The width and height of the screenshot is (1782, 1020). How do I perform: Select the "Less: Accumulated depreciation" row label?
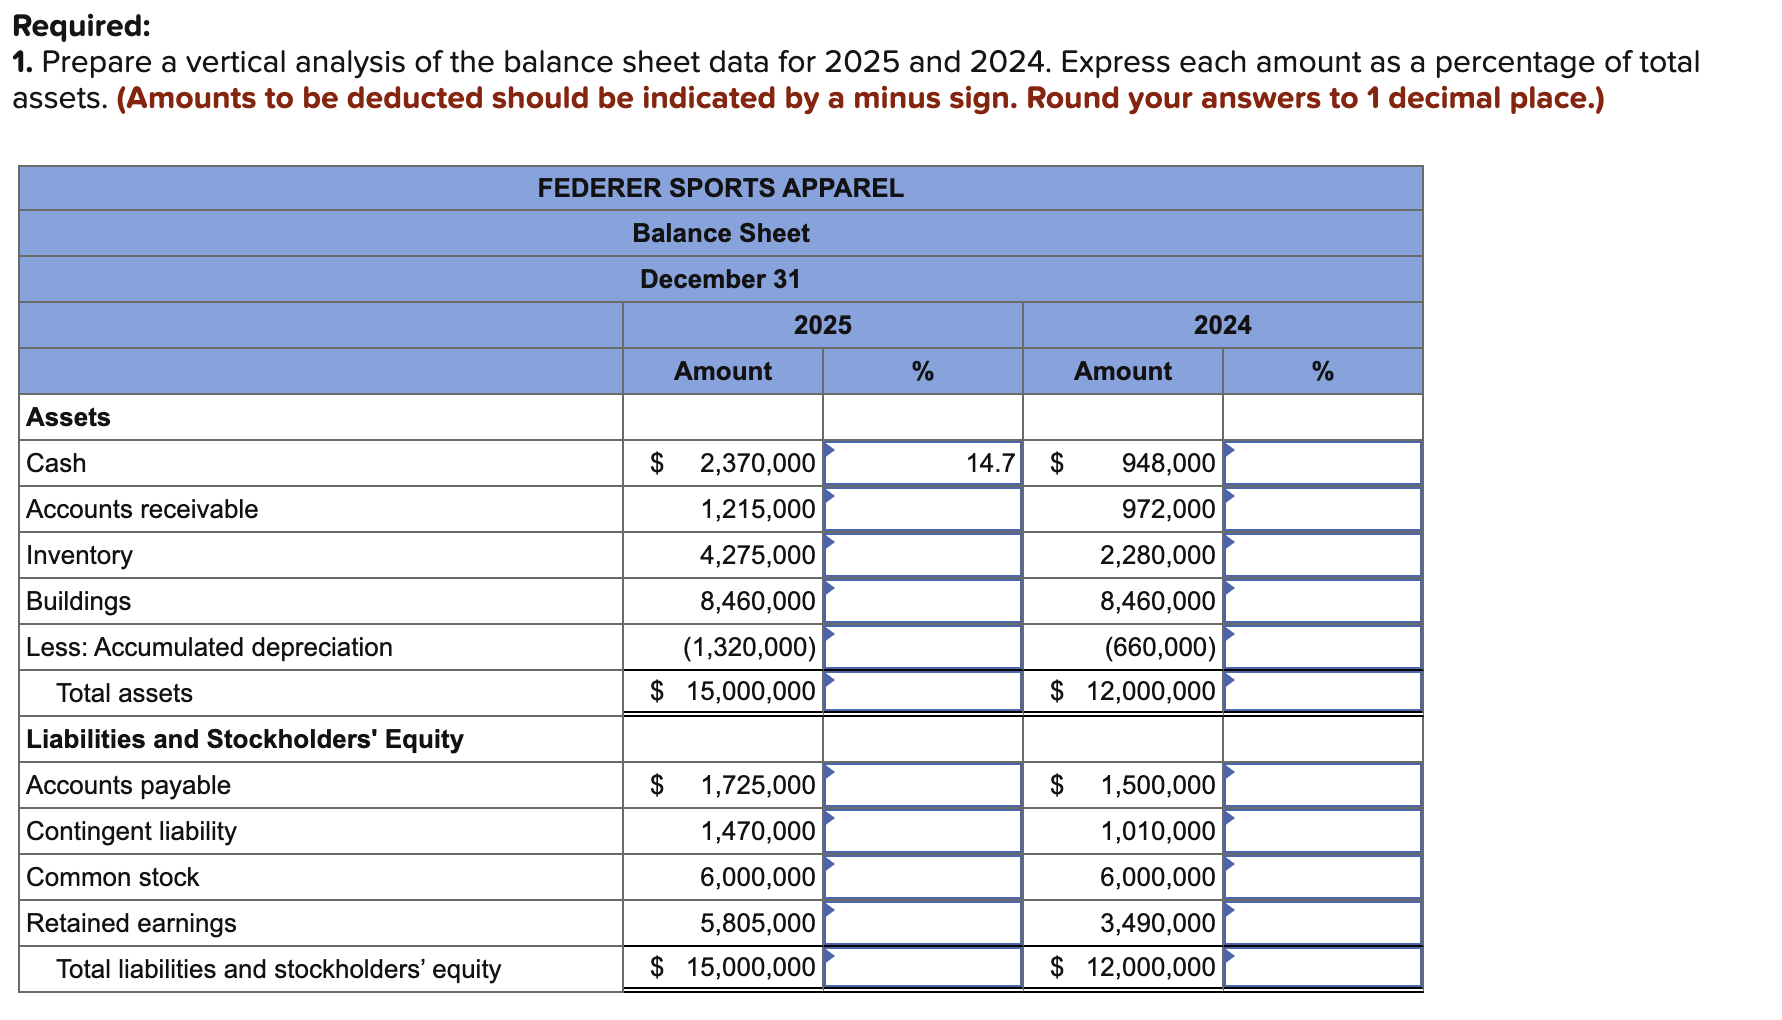(x=209, y=647)
